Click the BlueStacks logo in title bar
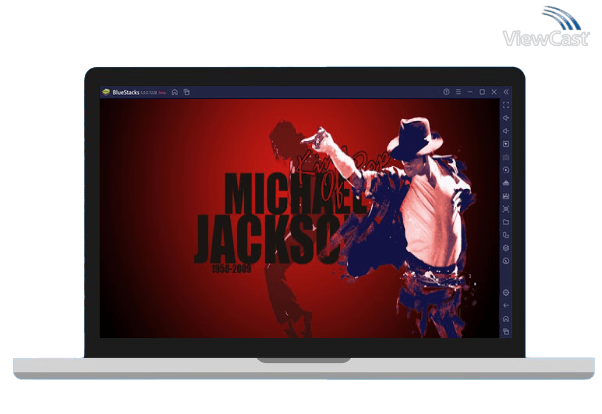This screenshot has height=414, width=602. [x=106, y=92]
